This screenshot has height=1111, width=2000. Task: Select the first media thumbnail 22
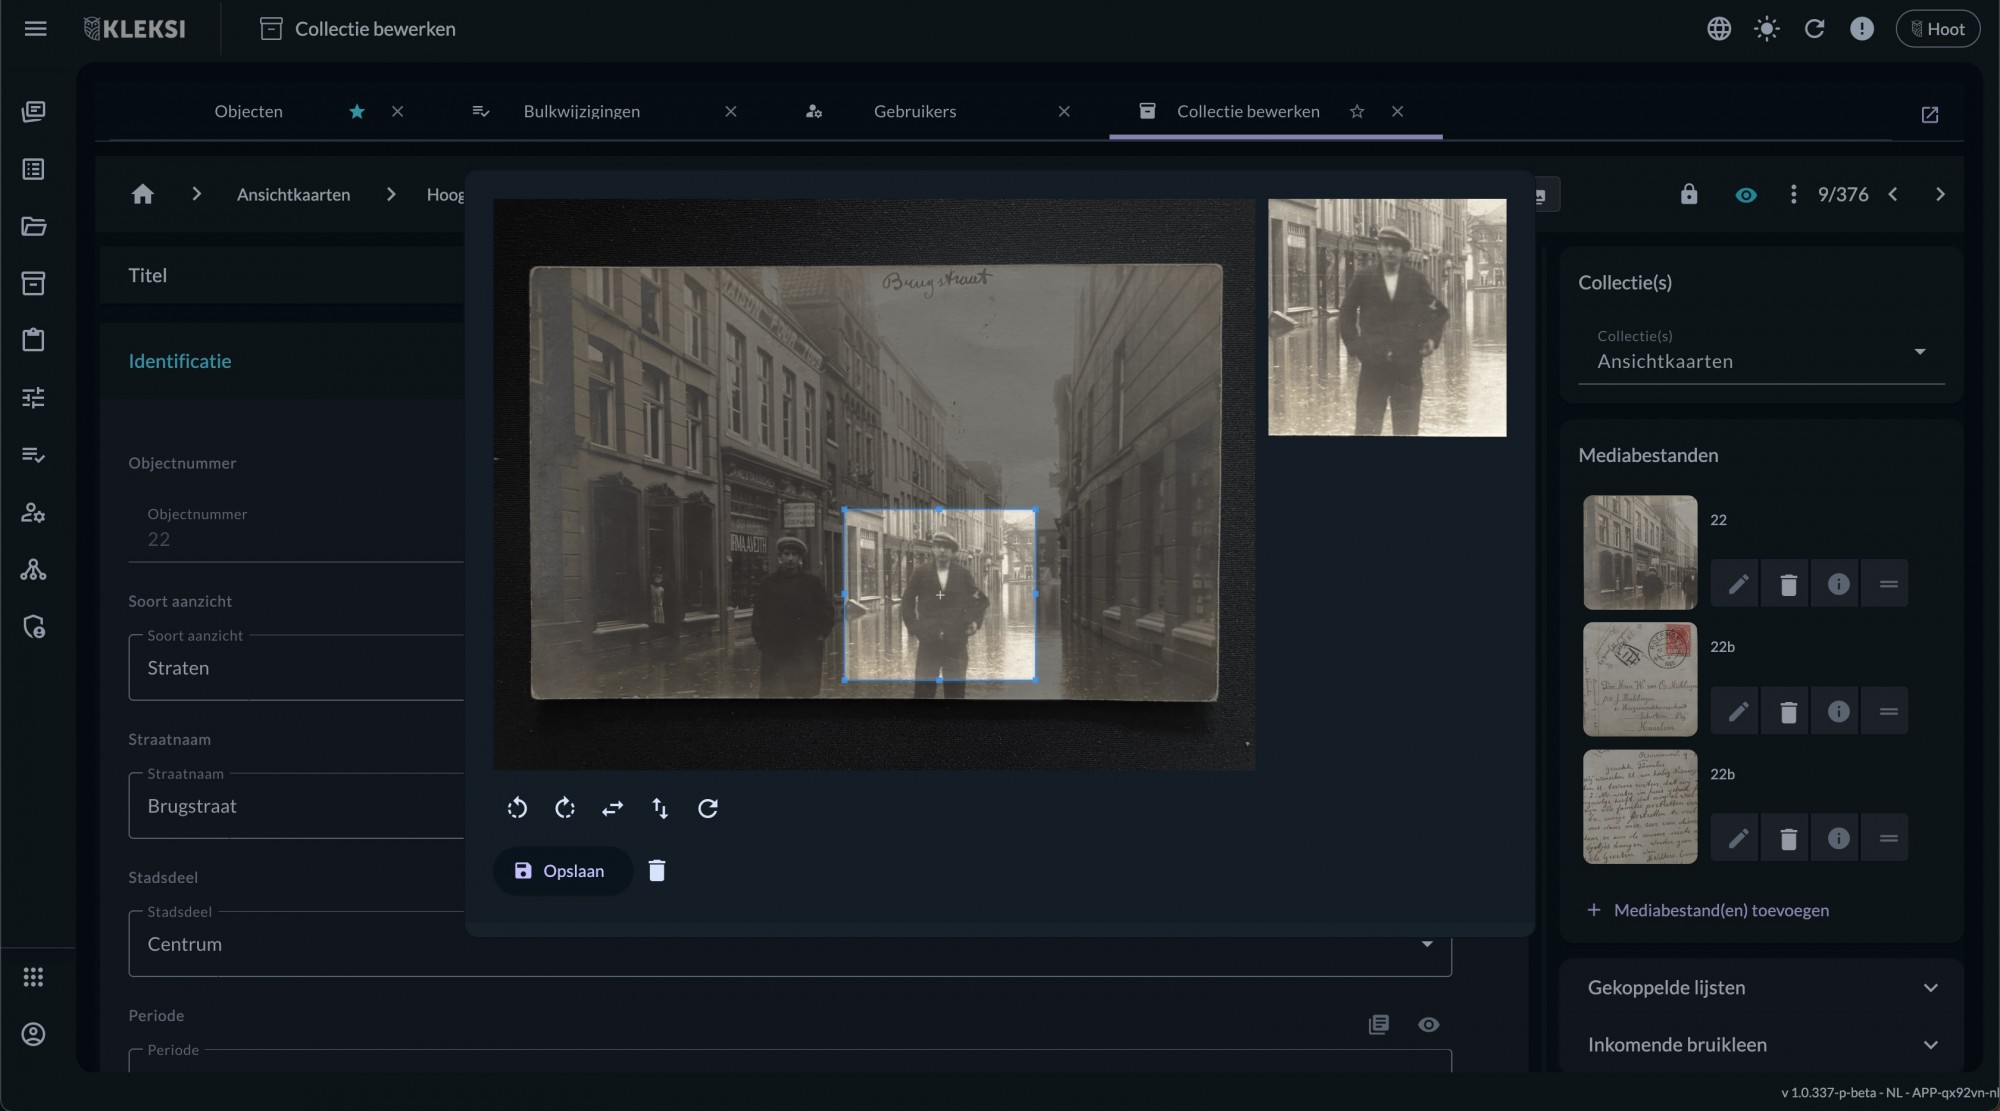click(1640, 552)
